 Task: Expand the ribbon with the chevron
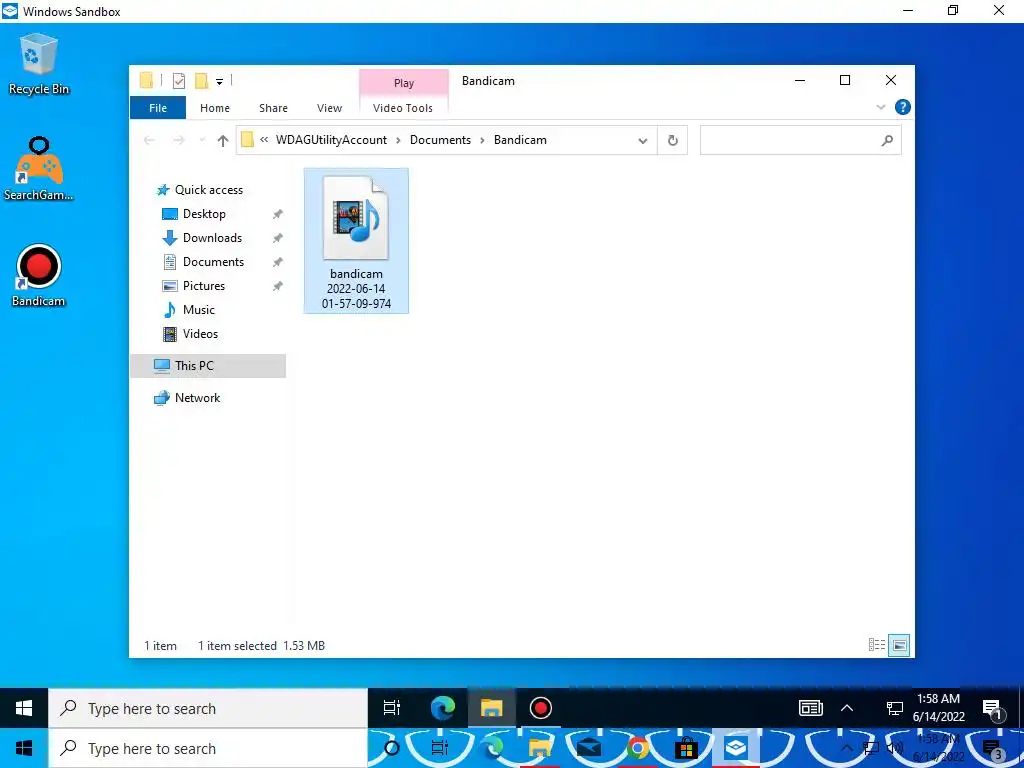coord(880,107)
